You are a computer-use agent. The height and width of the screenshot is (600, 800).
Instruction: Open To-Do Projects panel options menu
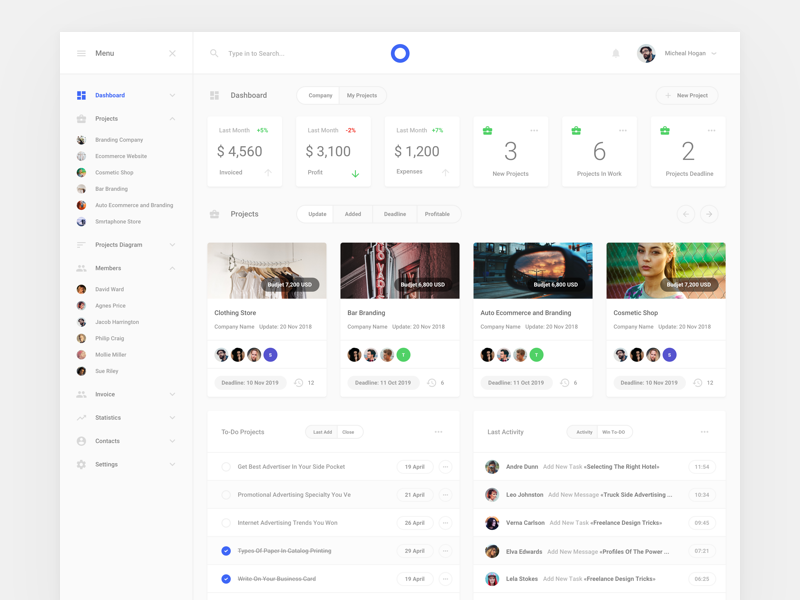click(439, 432)
